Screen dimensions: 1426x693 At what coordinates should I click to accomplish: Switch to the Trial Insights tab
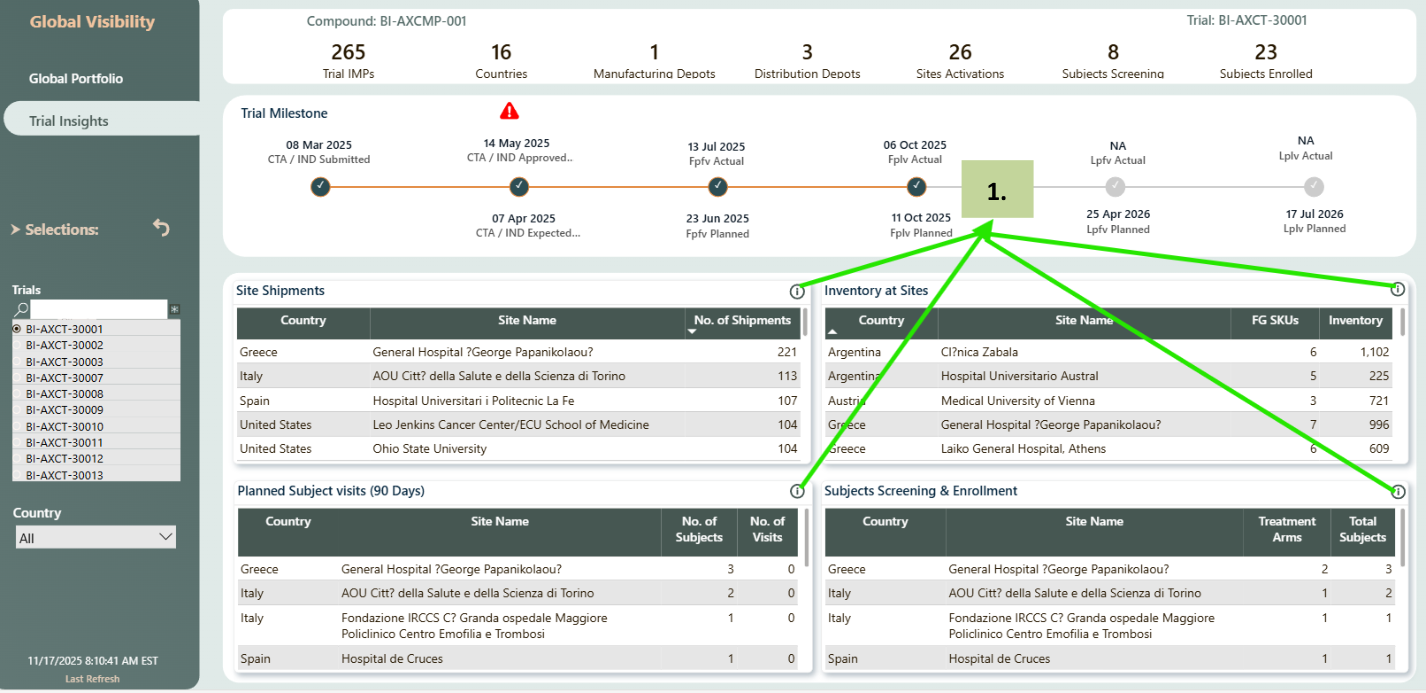pyautogui.click(x=69, y=121)
